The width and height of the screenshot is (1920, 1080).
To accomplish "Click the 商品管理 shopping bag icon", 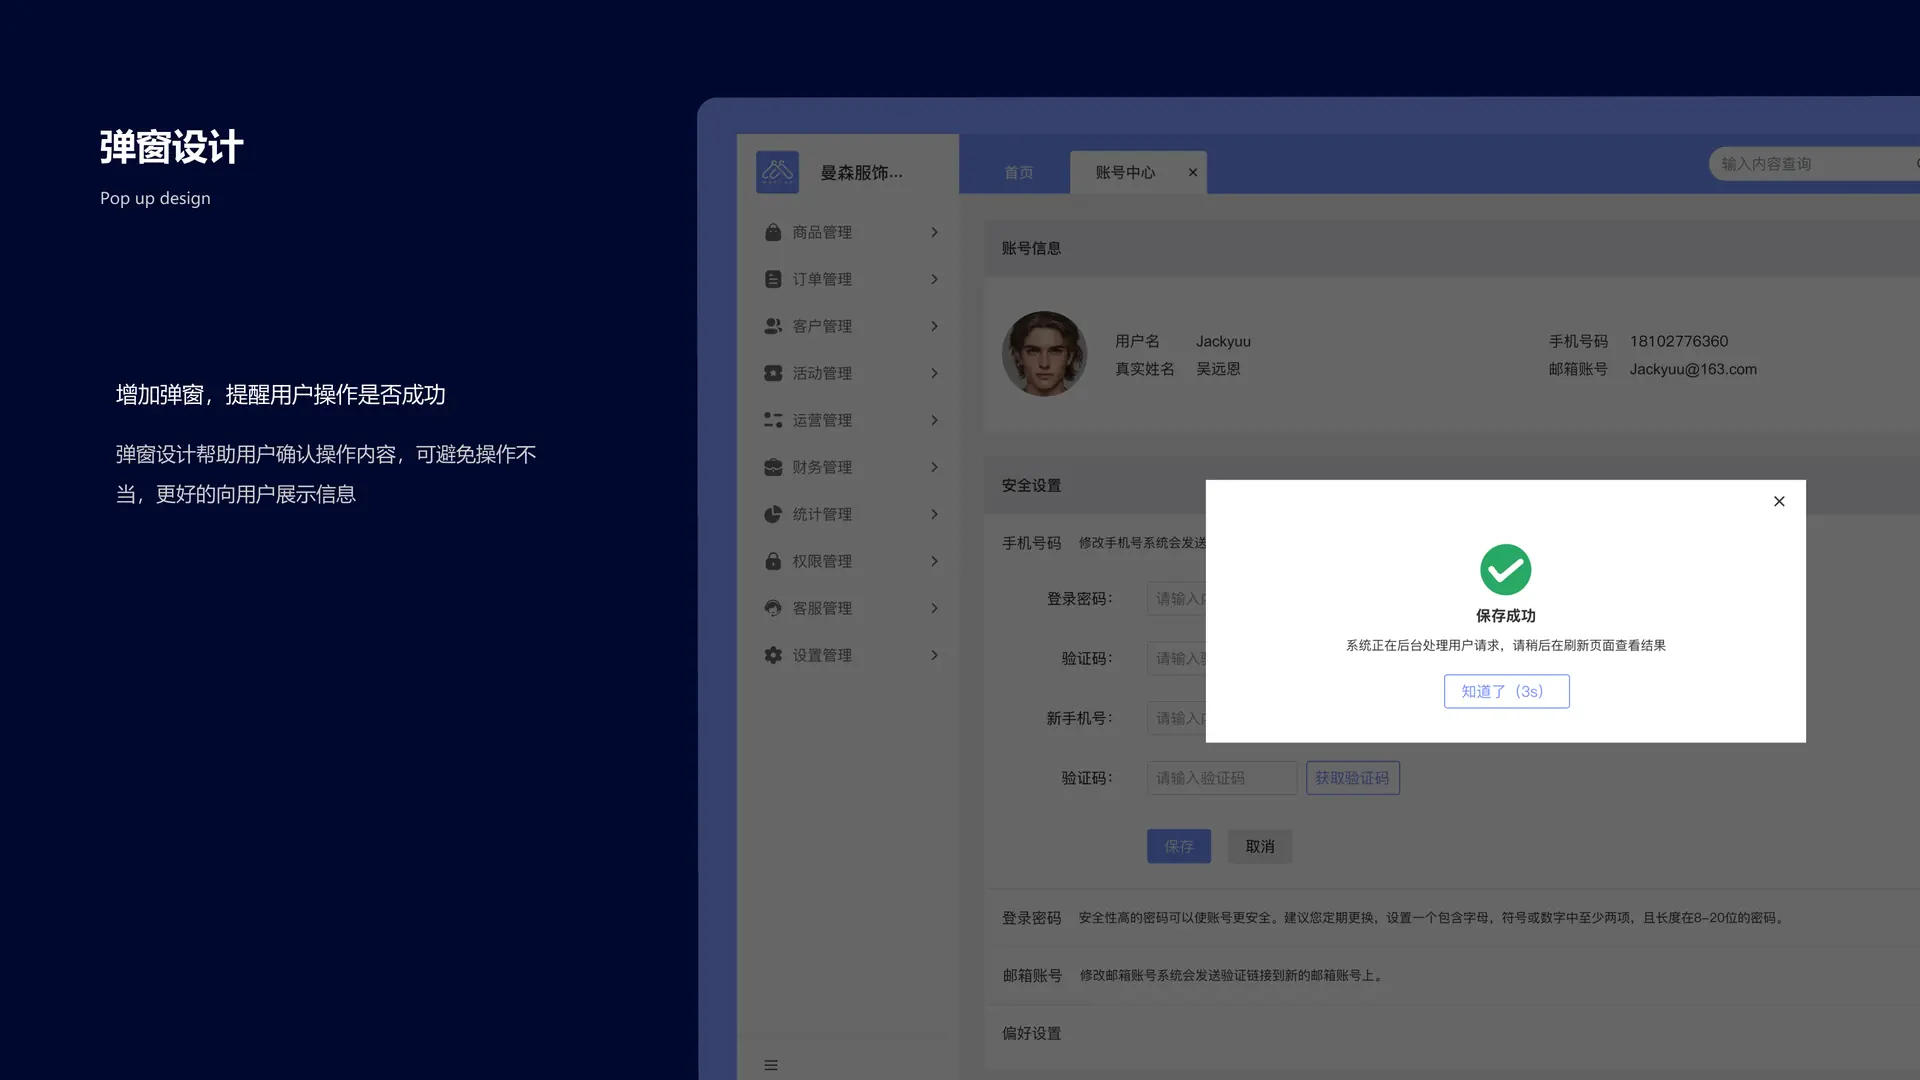I will click(773, 232).
